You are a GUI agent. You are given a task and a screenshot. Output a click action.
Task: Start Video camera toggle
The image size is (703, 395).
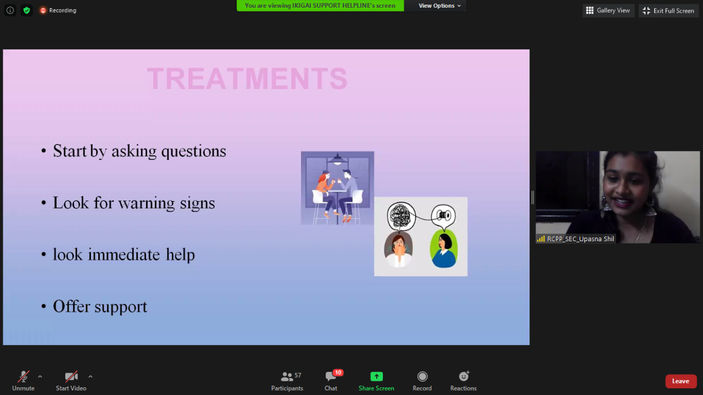71,381
